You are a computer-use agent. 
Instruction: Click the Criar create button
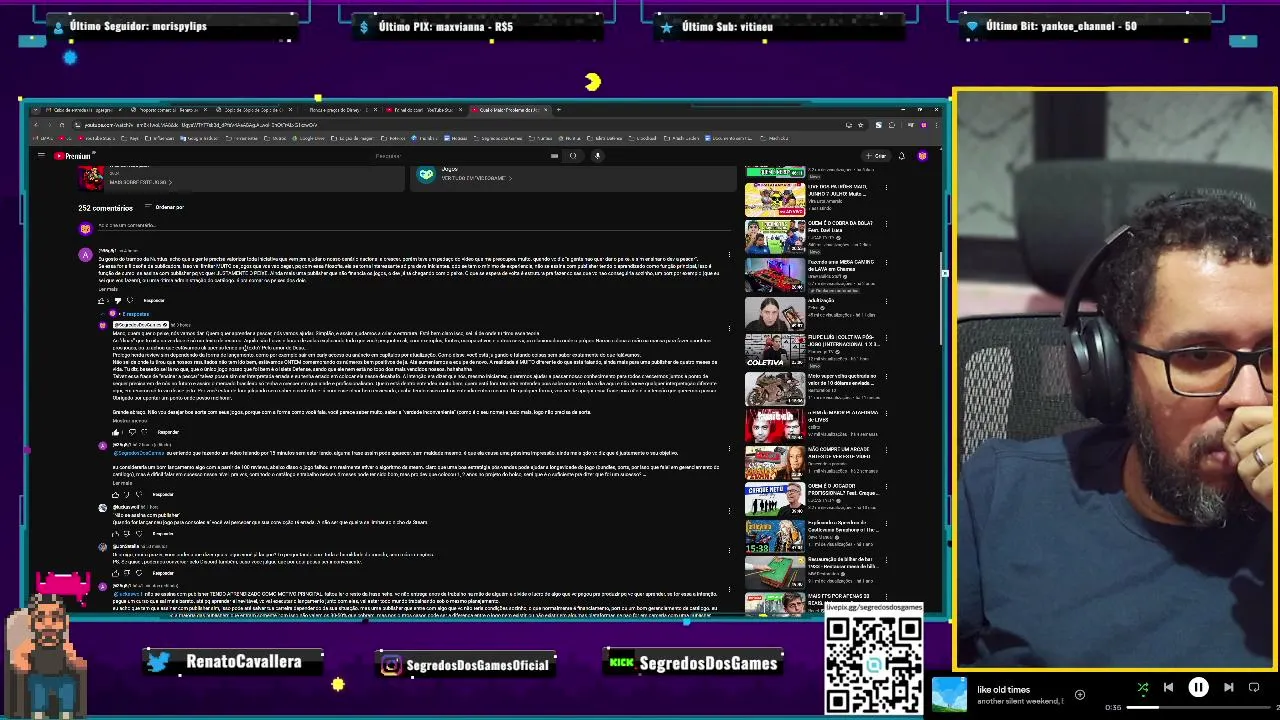click(876, 156)
